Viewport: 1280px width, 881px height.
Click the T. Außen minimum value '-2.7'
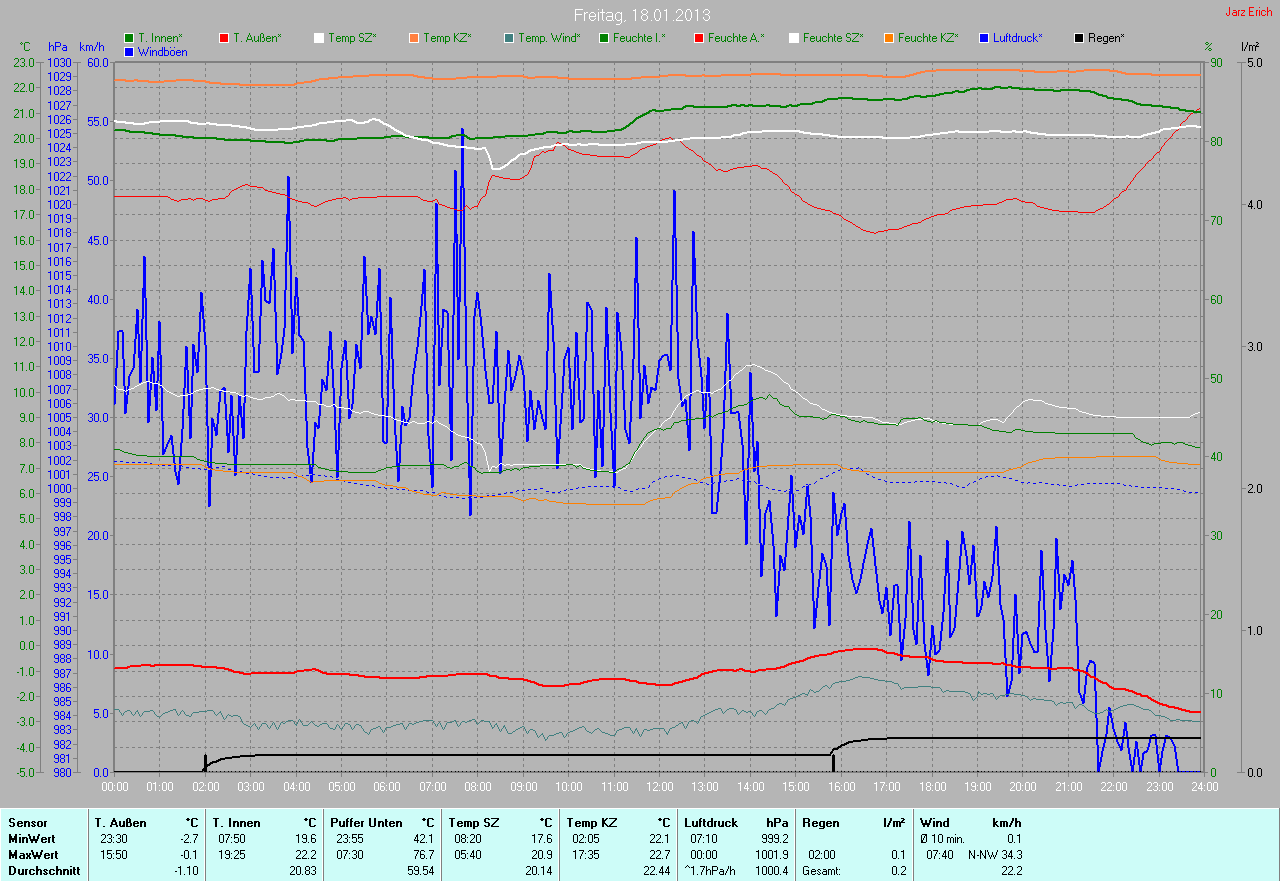coord(187,838)
